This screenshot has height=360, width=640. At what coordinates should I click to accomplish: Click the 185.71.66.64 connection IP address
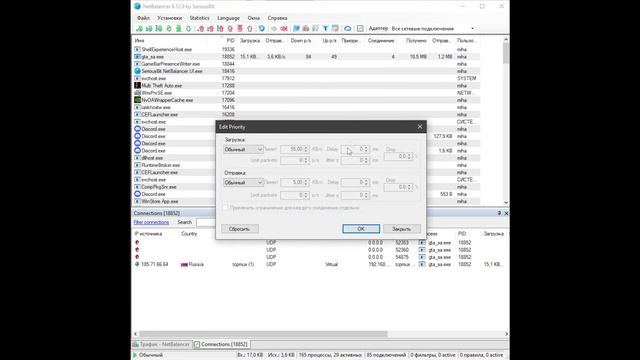[155, 264]
